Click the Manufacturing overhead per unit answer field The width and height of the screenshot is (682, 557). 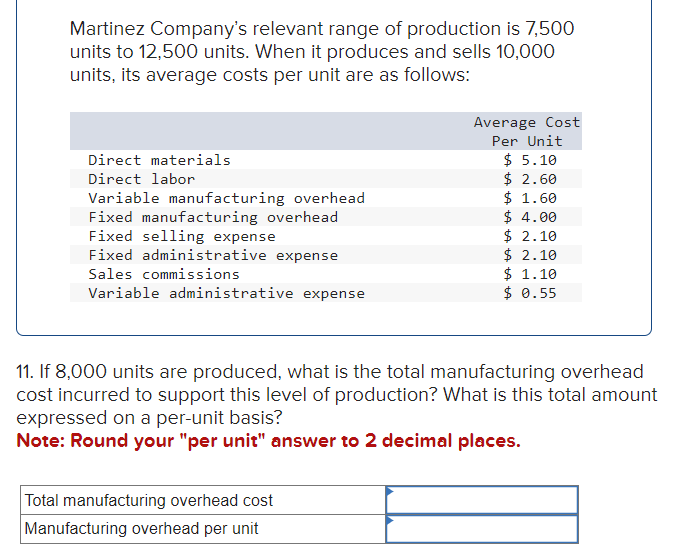(x=482, y=529)
